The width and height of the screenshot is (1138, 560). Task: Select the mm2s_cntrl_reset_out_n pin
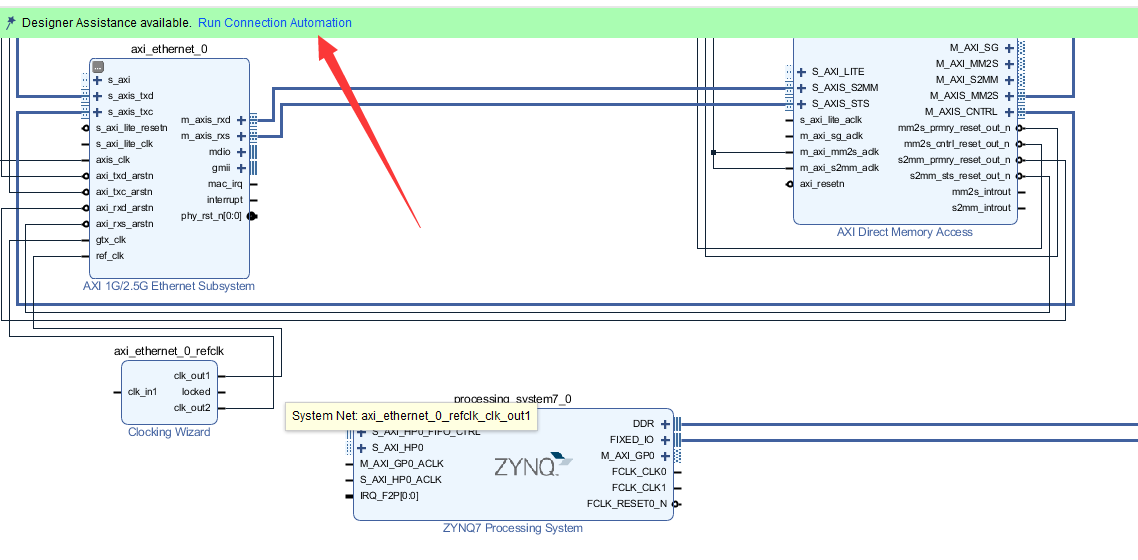pyautogui.click(x=957, y=144)
